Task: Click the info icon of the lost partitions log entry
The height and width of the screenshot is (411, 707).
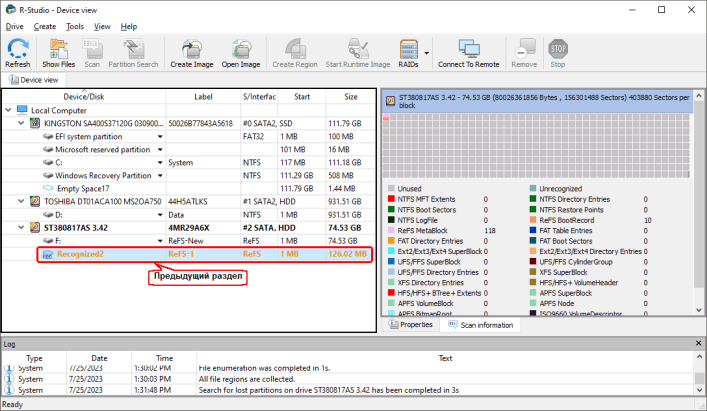Action: tap(9, 390)
